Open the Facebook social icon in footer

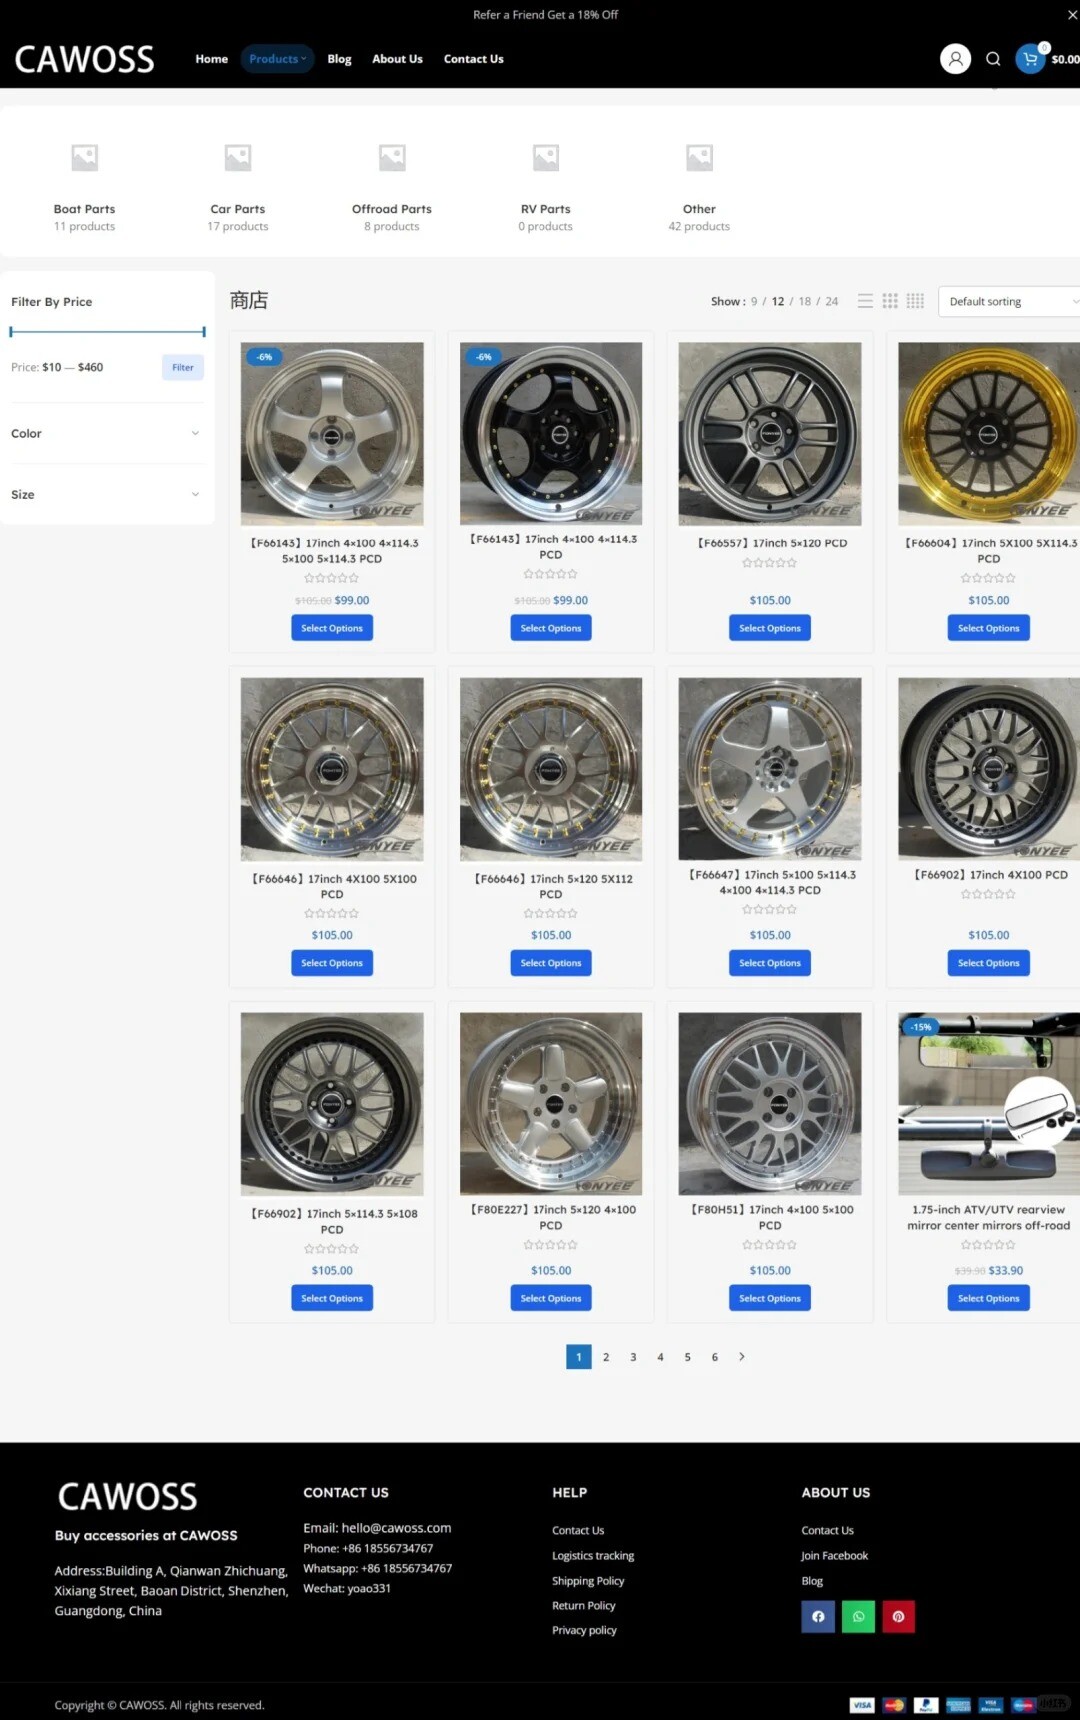[x=818, y=1616]
